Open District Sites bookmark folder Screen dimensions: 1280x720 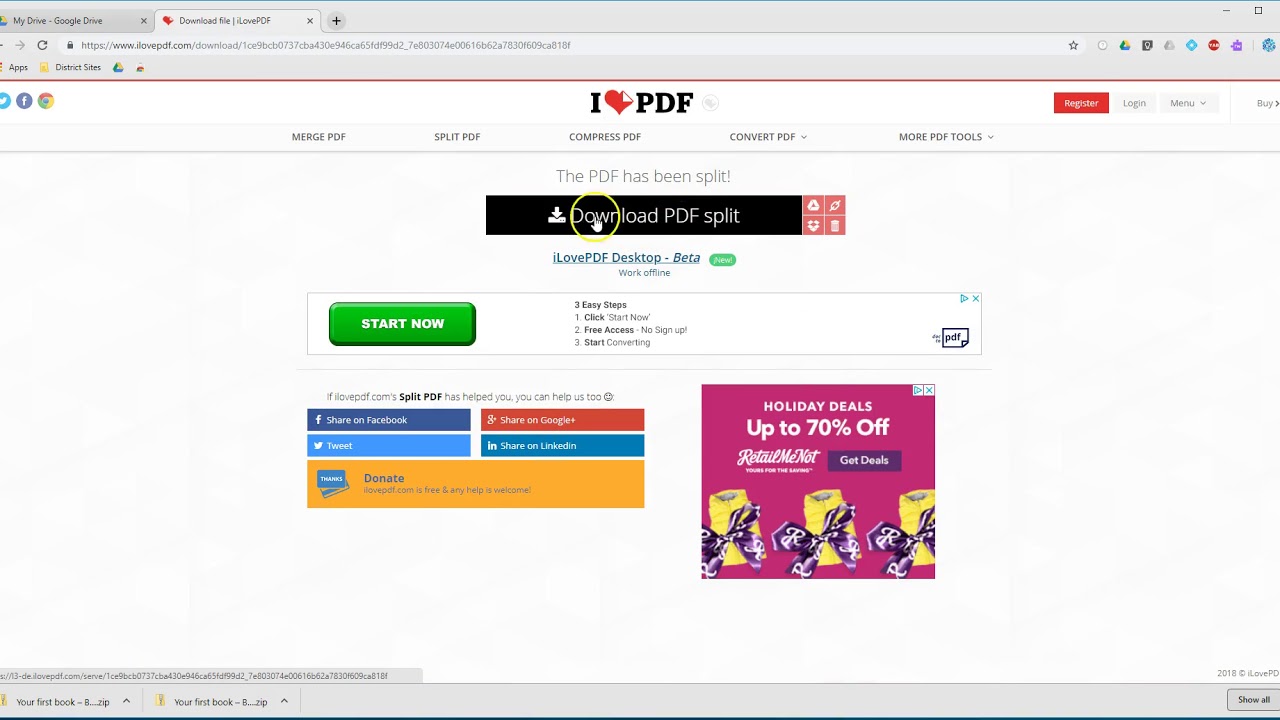tap(70, 67)
